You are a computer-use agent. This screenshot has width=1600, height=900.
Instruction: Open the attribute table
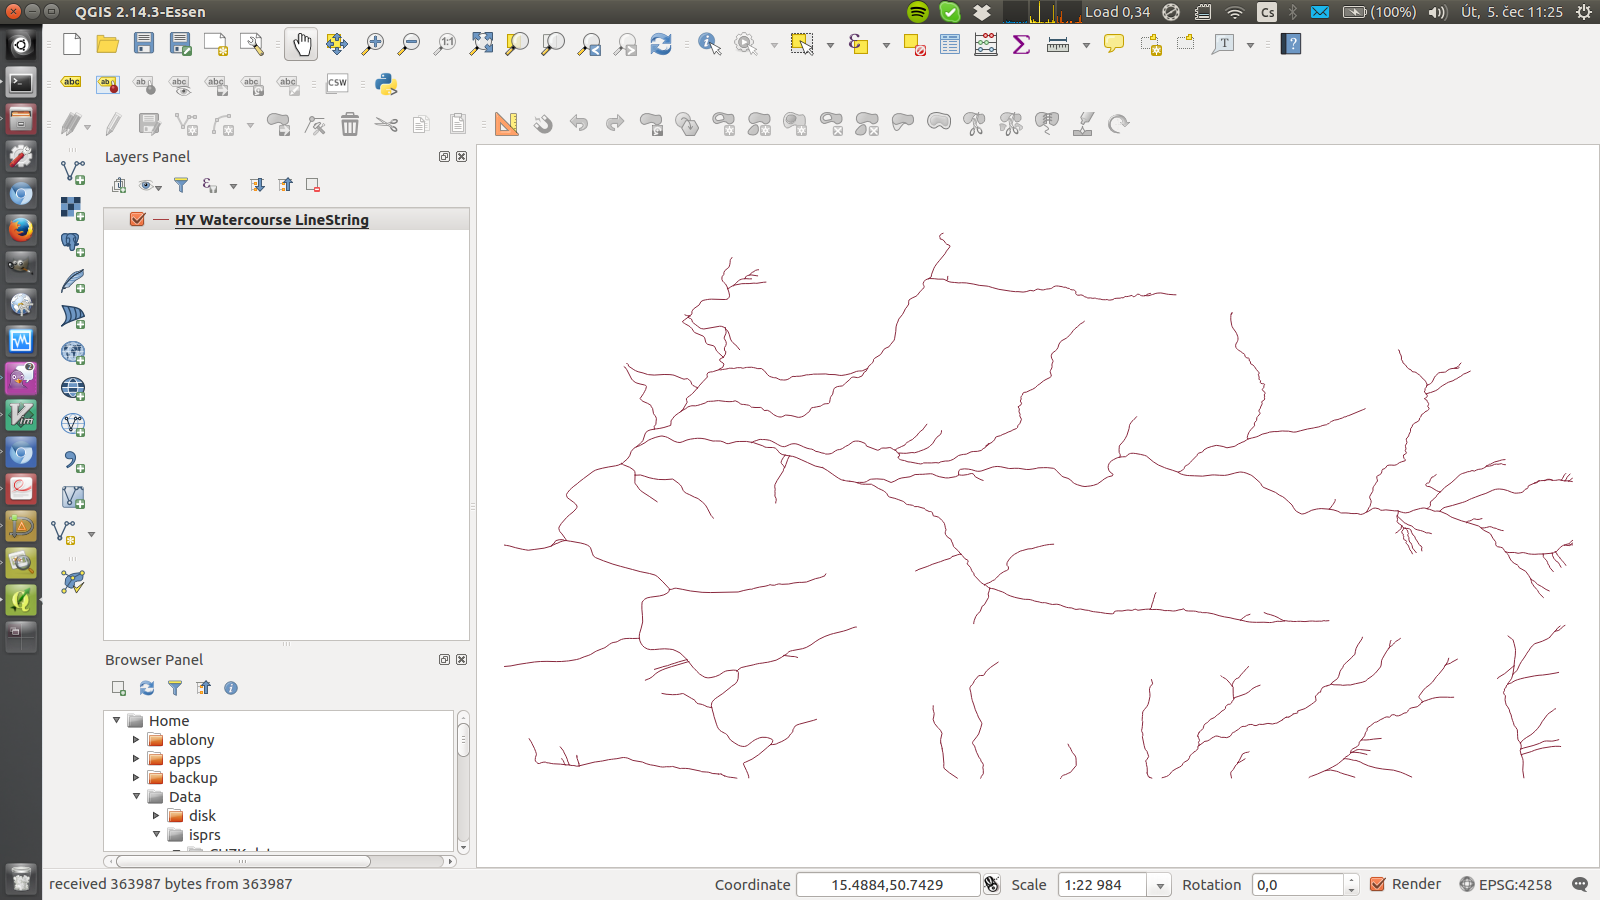[950, 44]
